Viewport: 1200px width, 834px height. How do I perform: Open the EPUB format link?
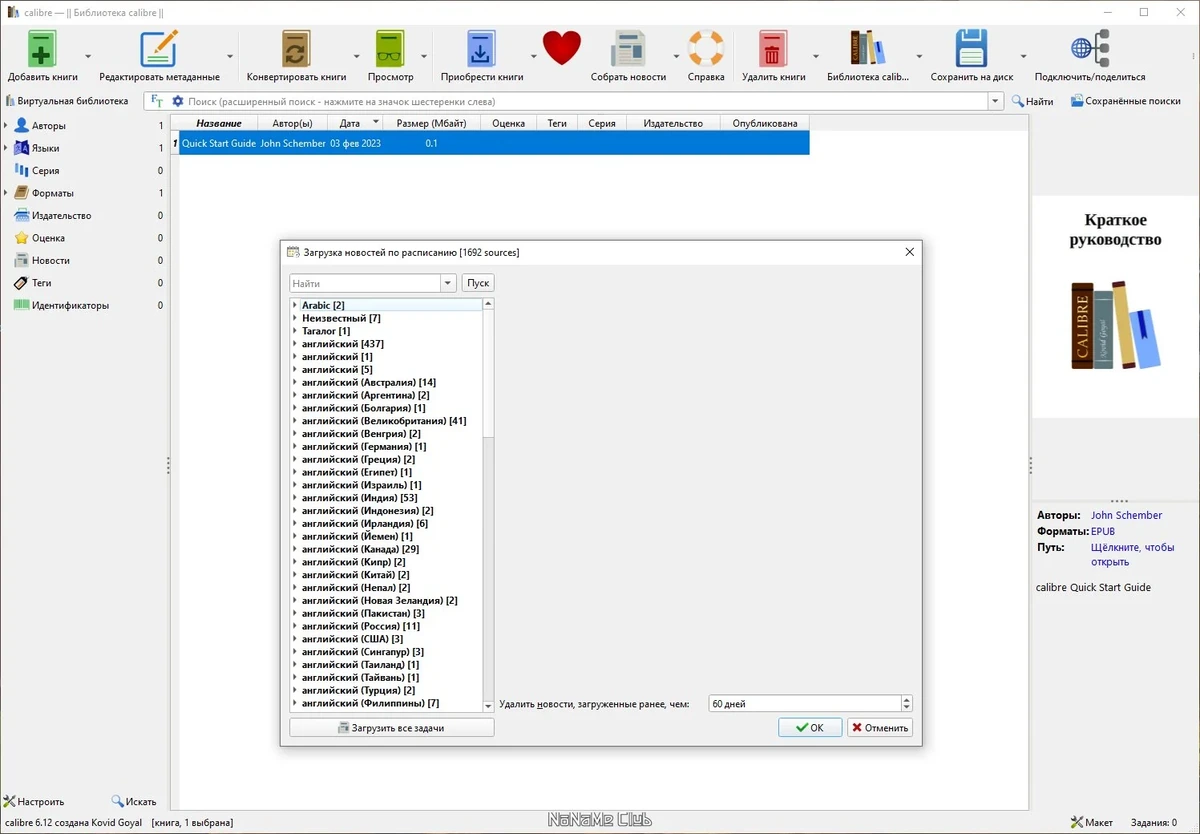1103,532
